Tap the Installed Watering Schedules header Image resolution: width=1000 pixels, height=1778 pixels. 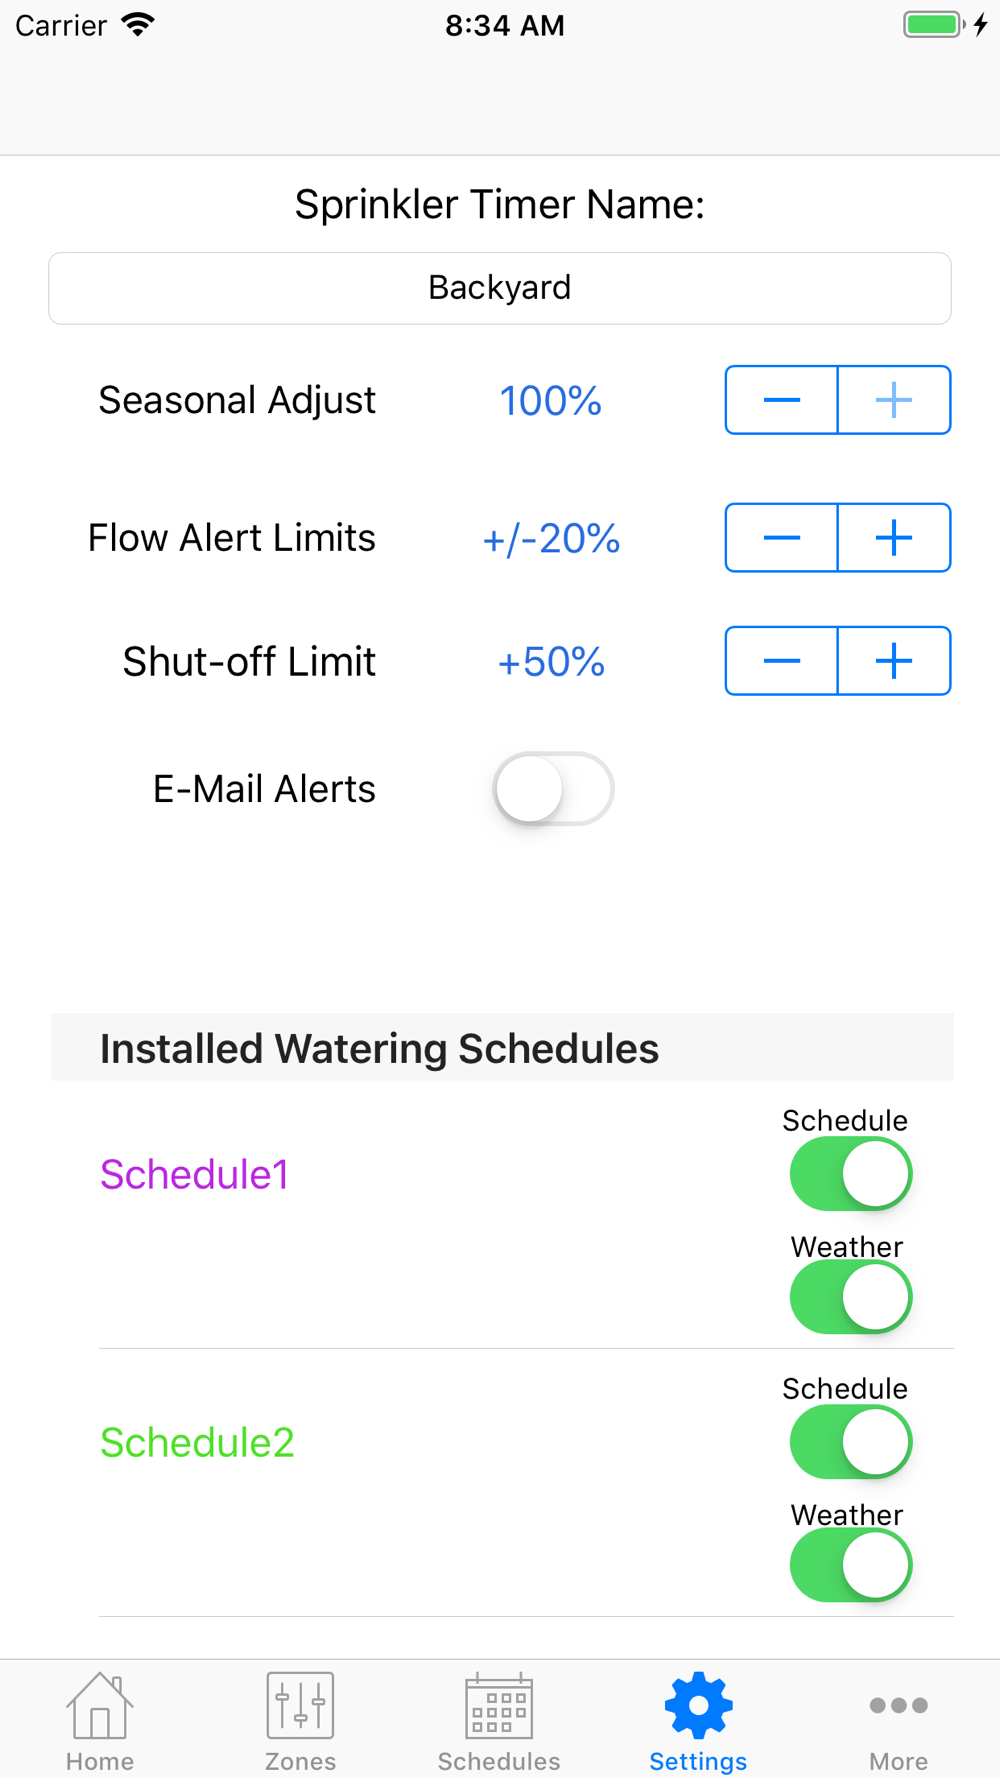pyautogui.click(x=380, y=1049)
